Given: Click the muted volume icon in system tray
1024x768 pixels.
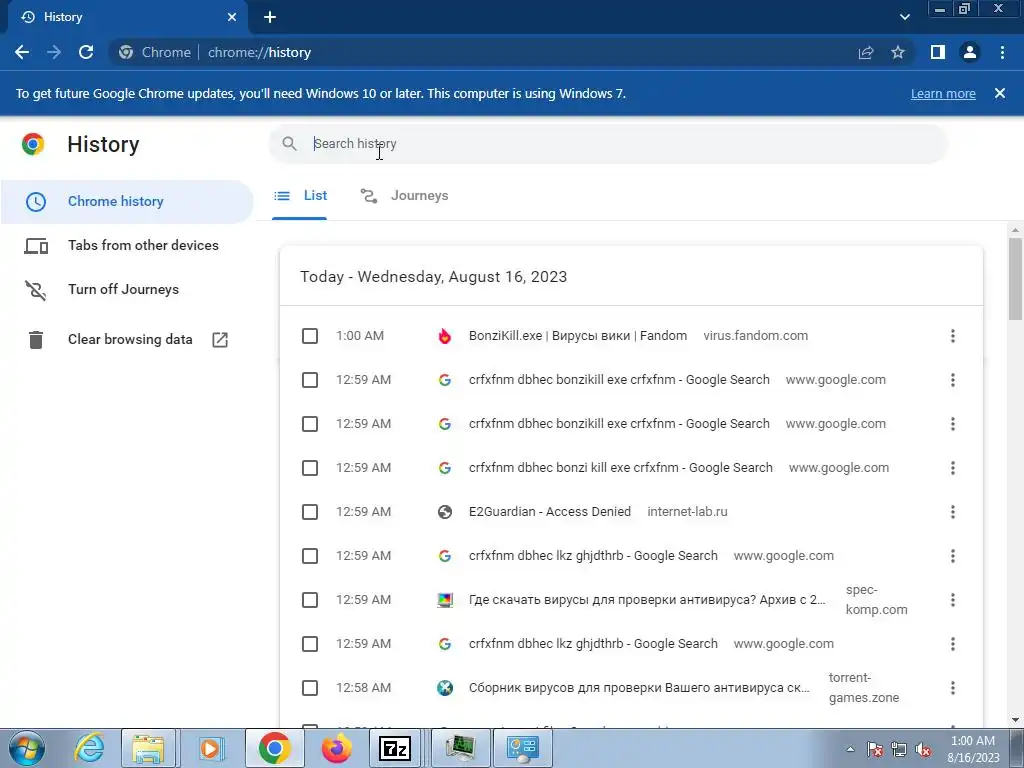Looking at the screenshot, I should pyautogui.click(x=923, y=750).
